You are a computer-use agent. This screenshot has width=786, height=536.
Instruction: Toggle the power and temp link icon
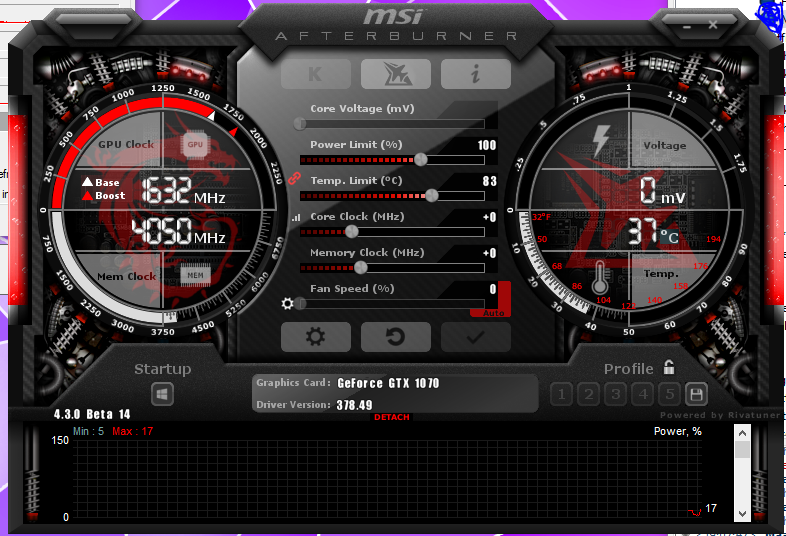[x=294, y=178]
